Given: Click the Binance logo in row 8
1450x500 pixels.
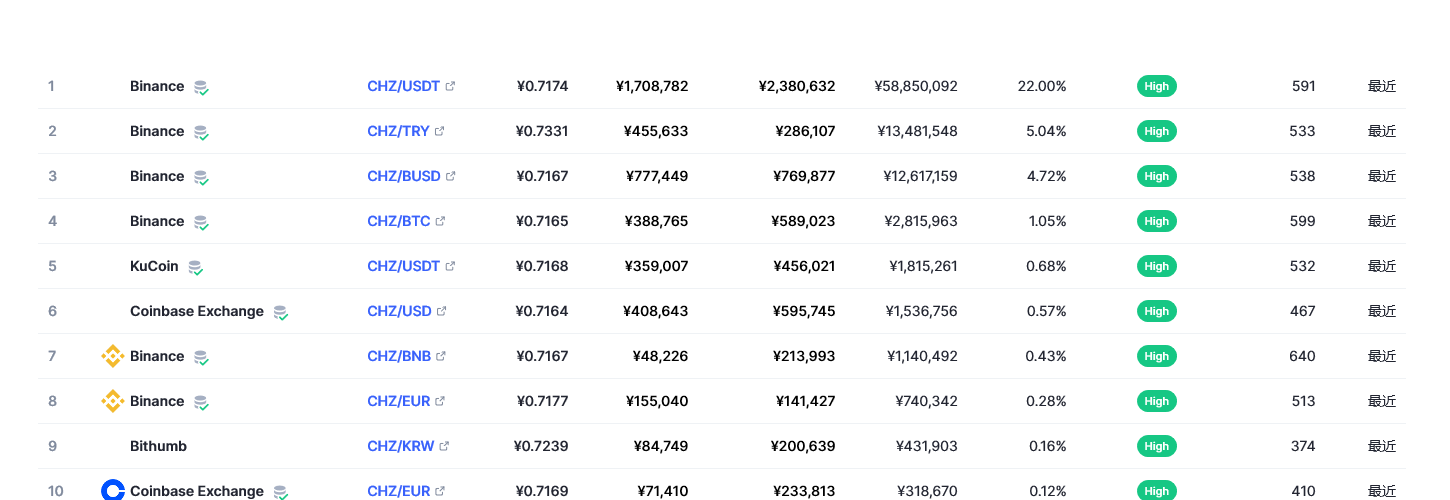Looking at the screenshot, I should tap(112, 401).
